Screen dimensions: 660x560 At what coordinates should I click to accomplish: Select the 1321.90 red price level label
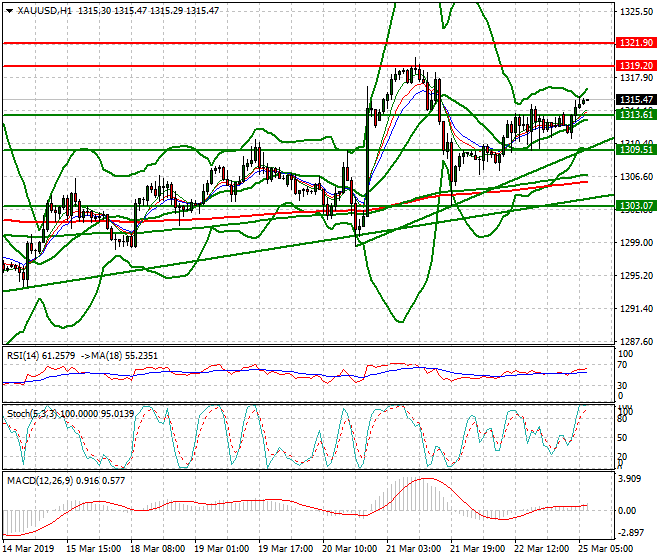(636, 43)
